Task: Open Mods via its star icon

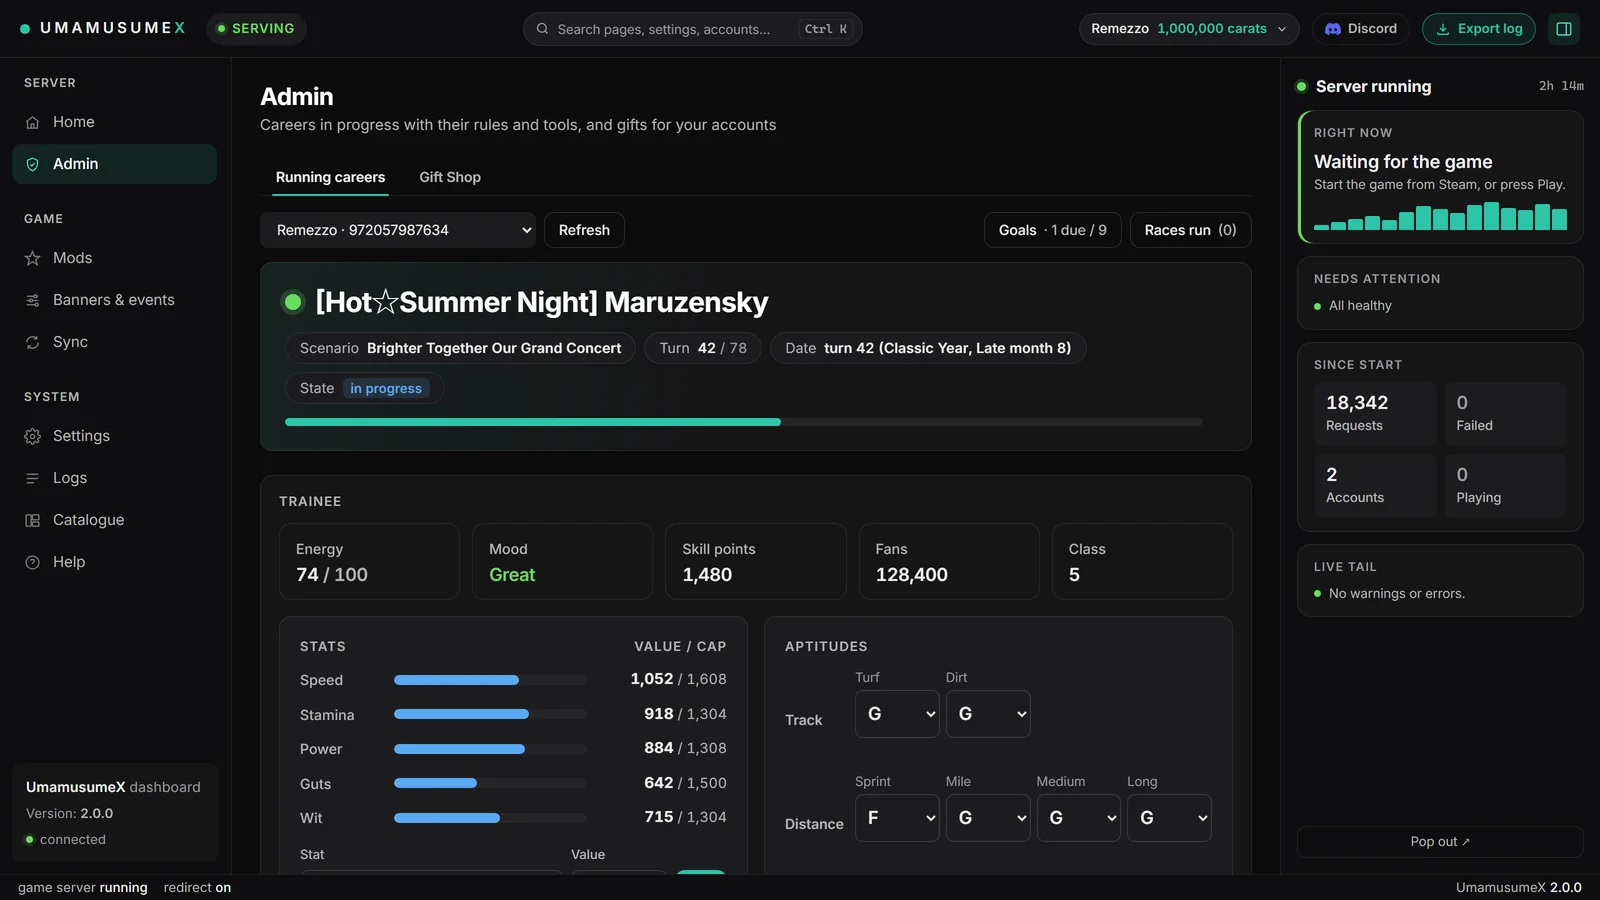Action: pyautogui.click(x=33, y=258)
